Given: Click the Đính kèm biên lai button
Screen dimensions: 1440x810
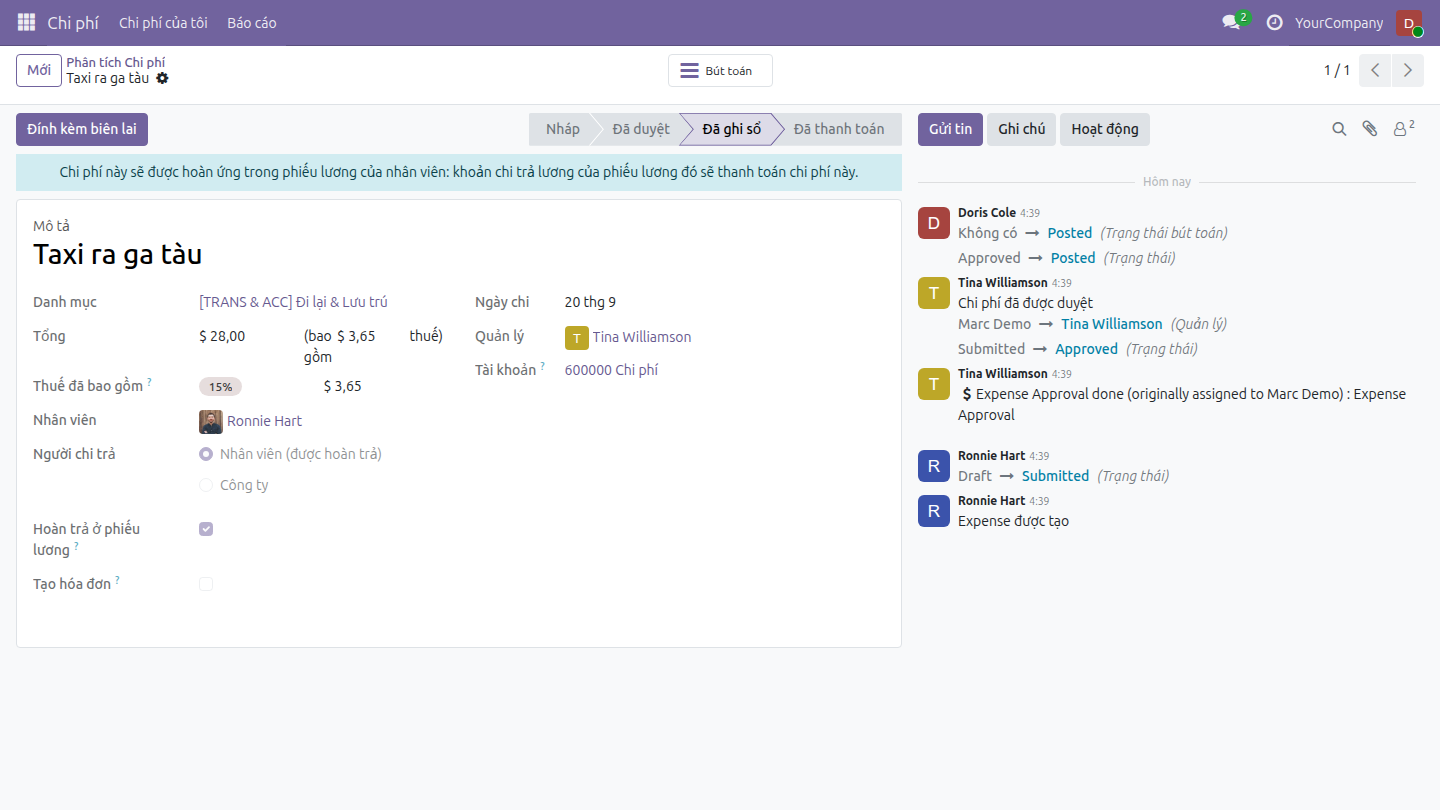Looking at the screenshot, I should [x=82, y=129].
